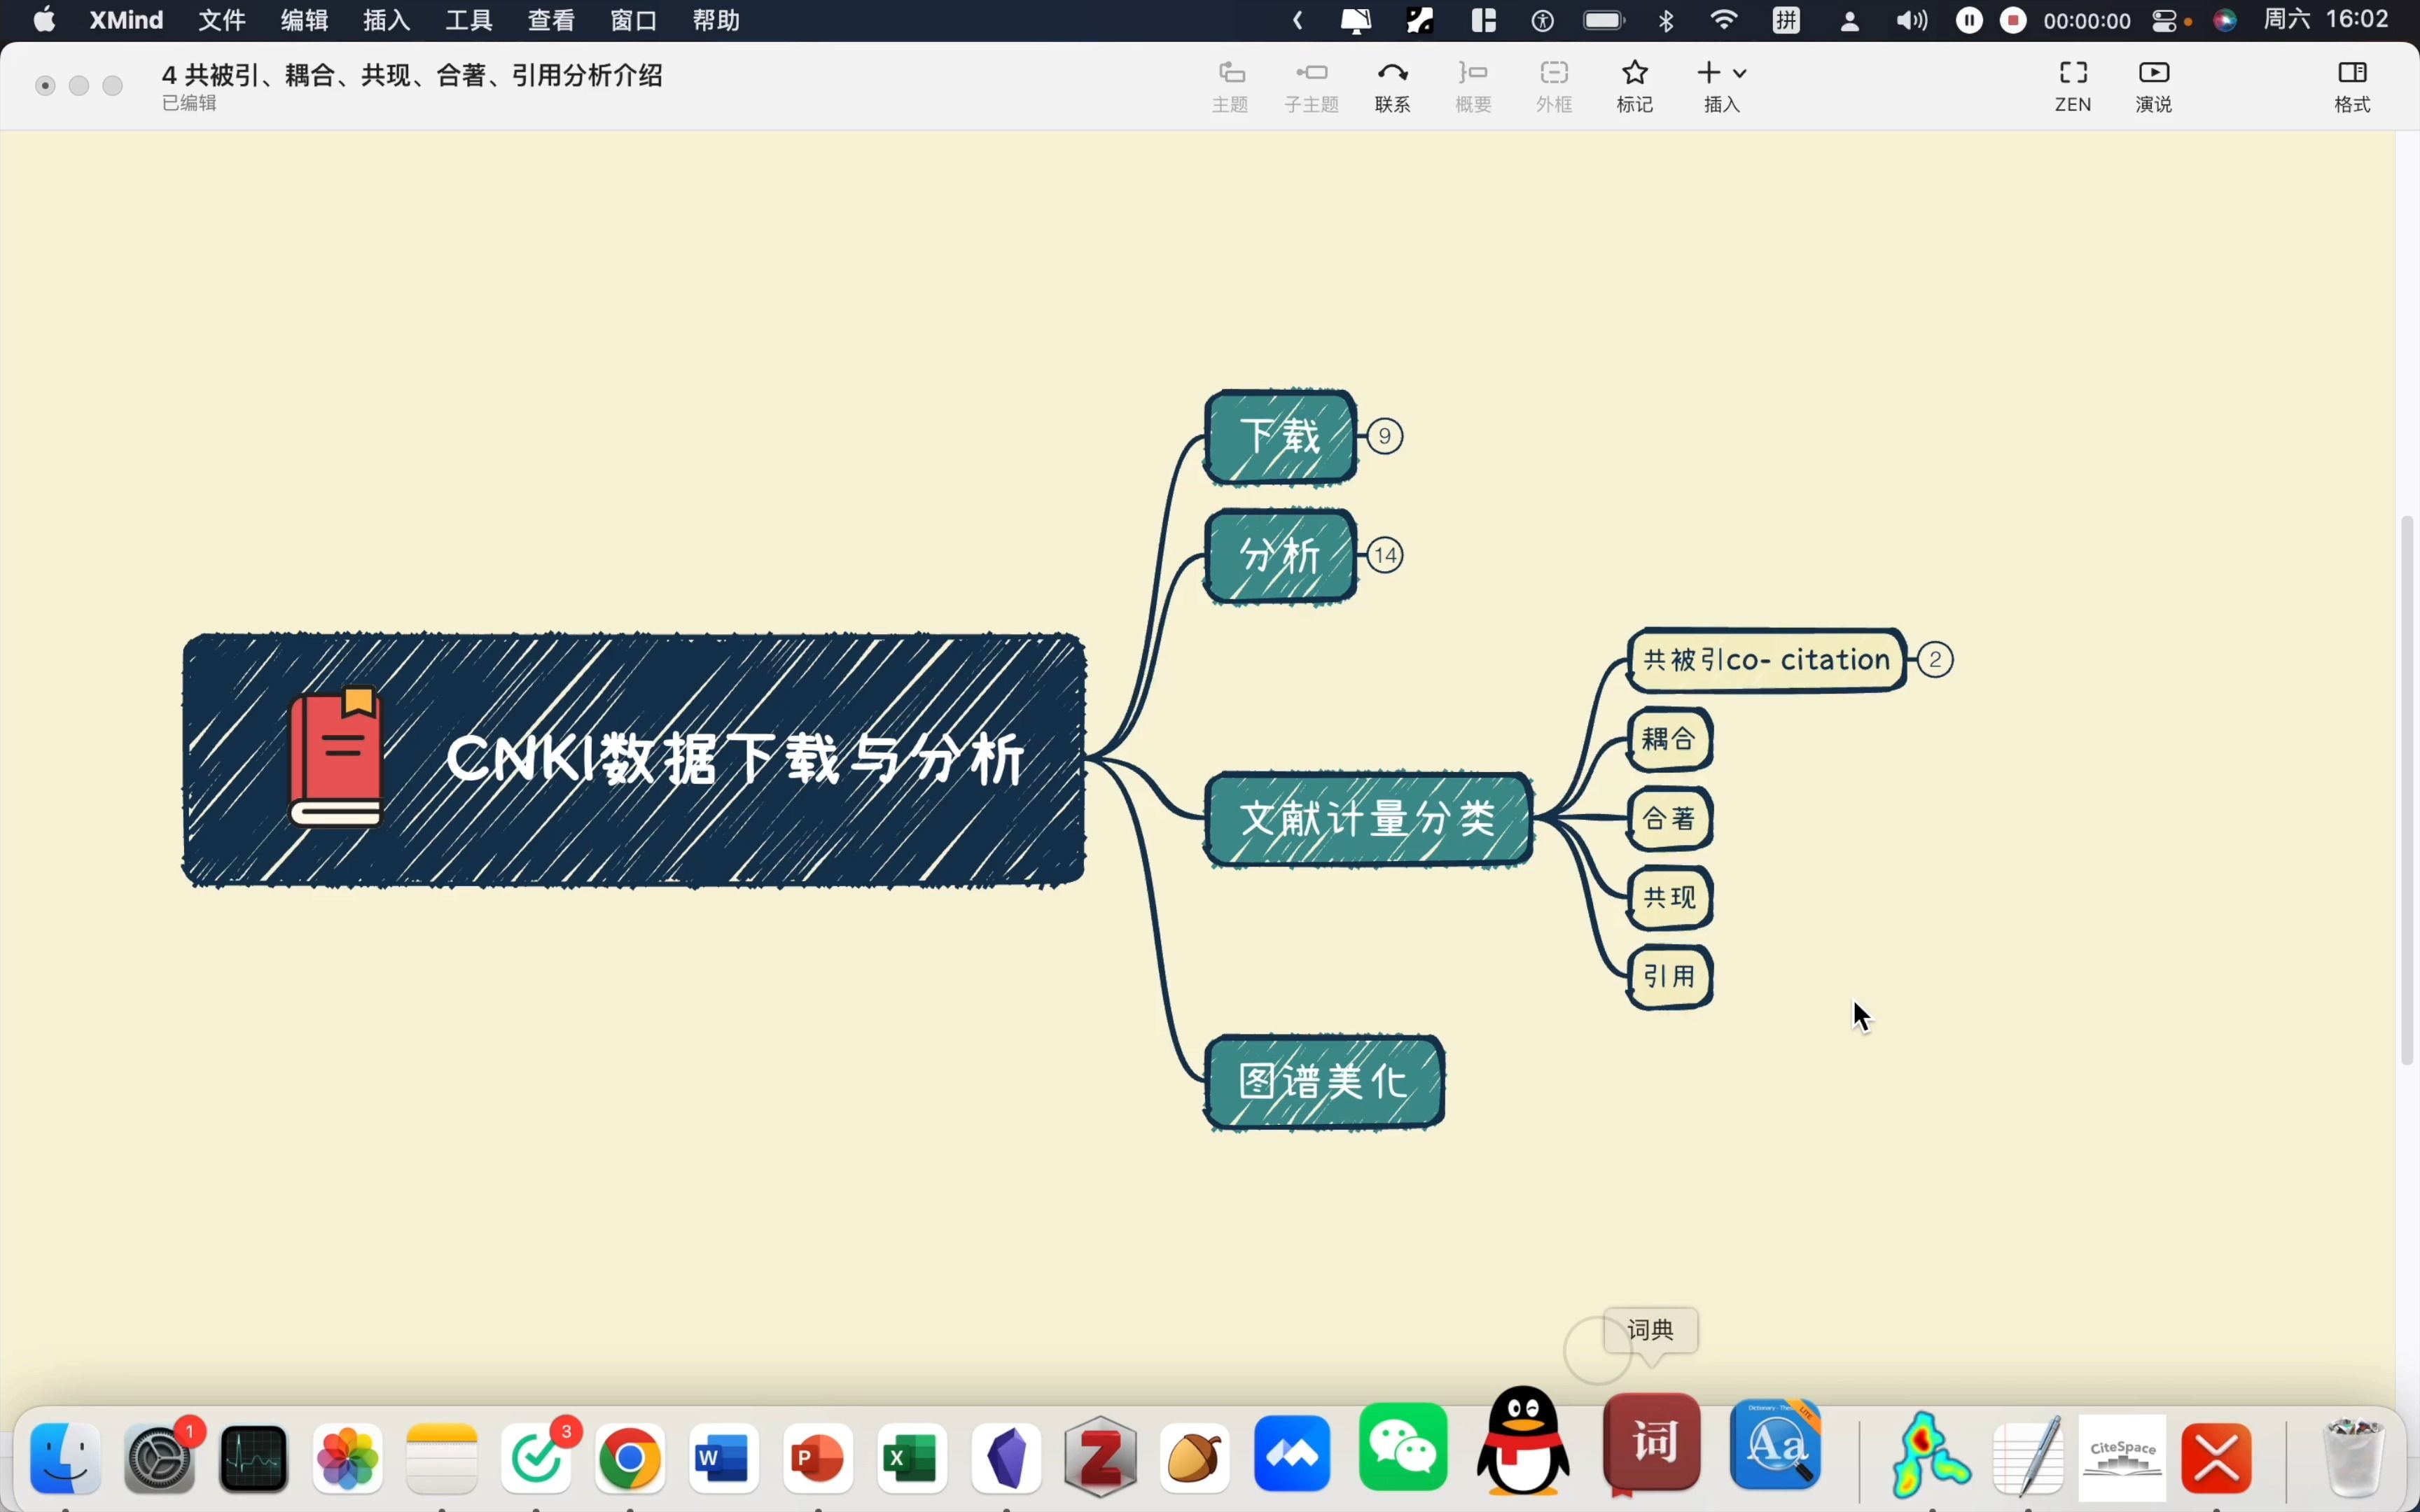This screenshot has width=2420, height=1512.
Task: Open the Aa Dictionary app in Dock
Action: [x=1777, y=1445]
